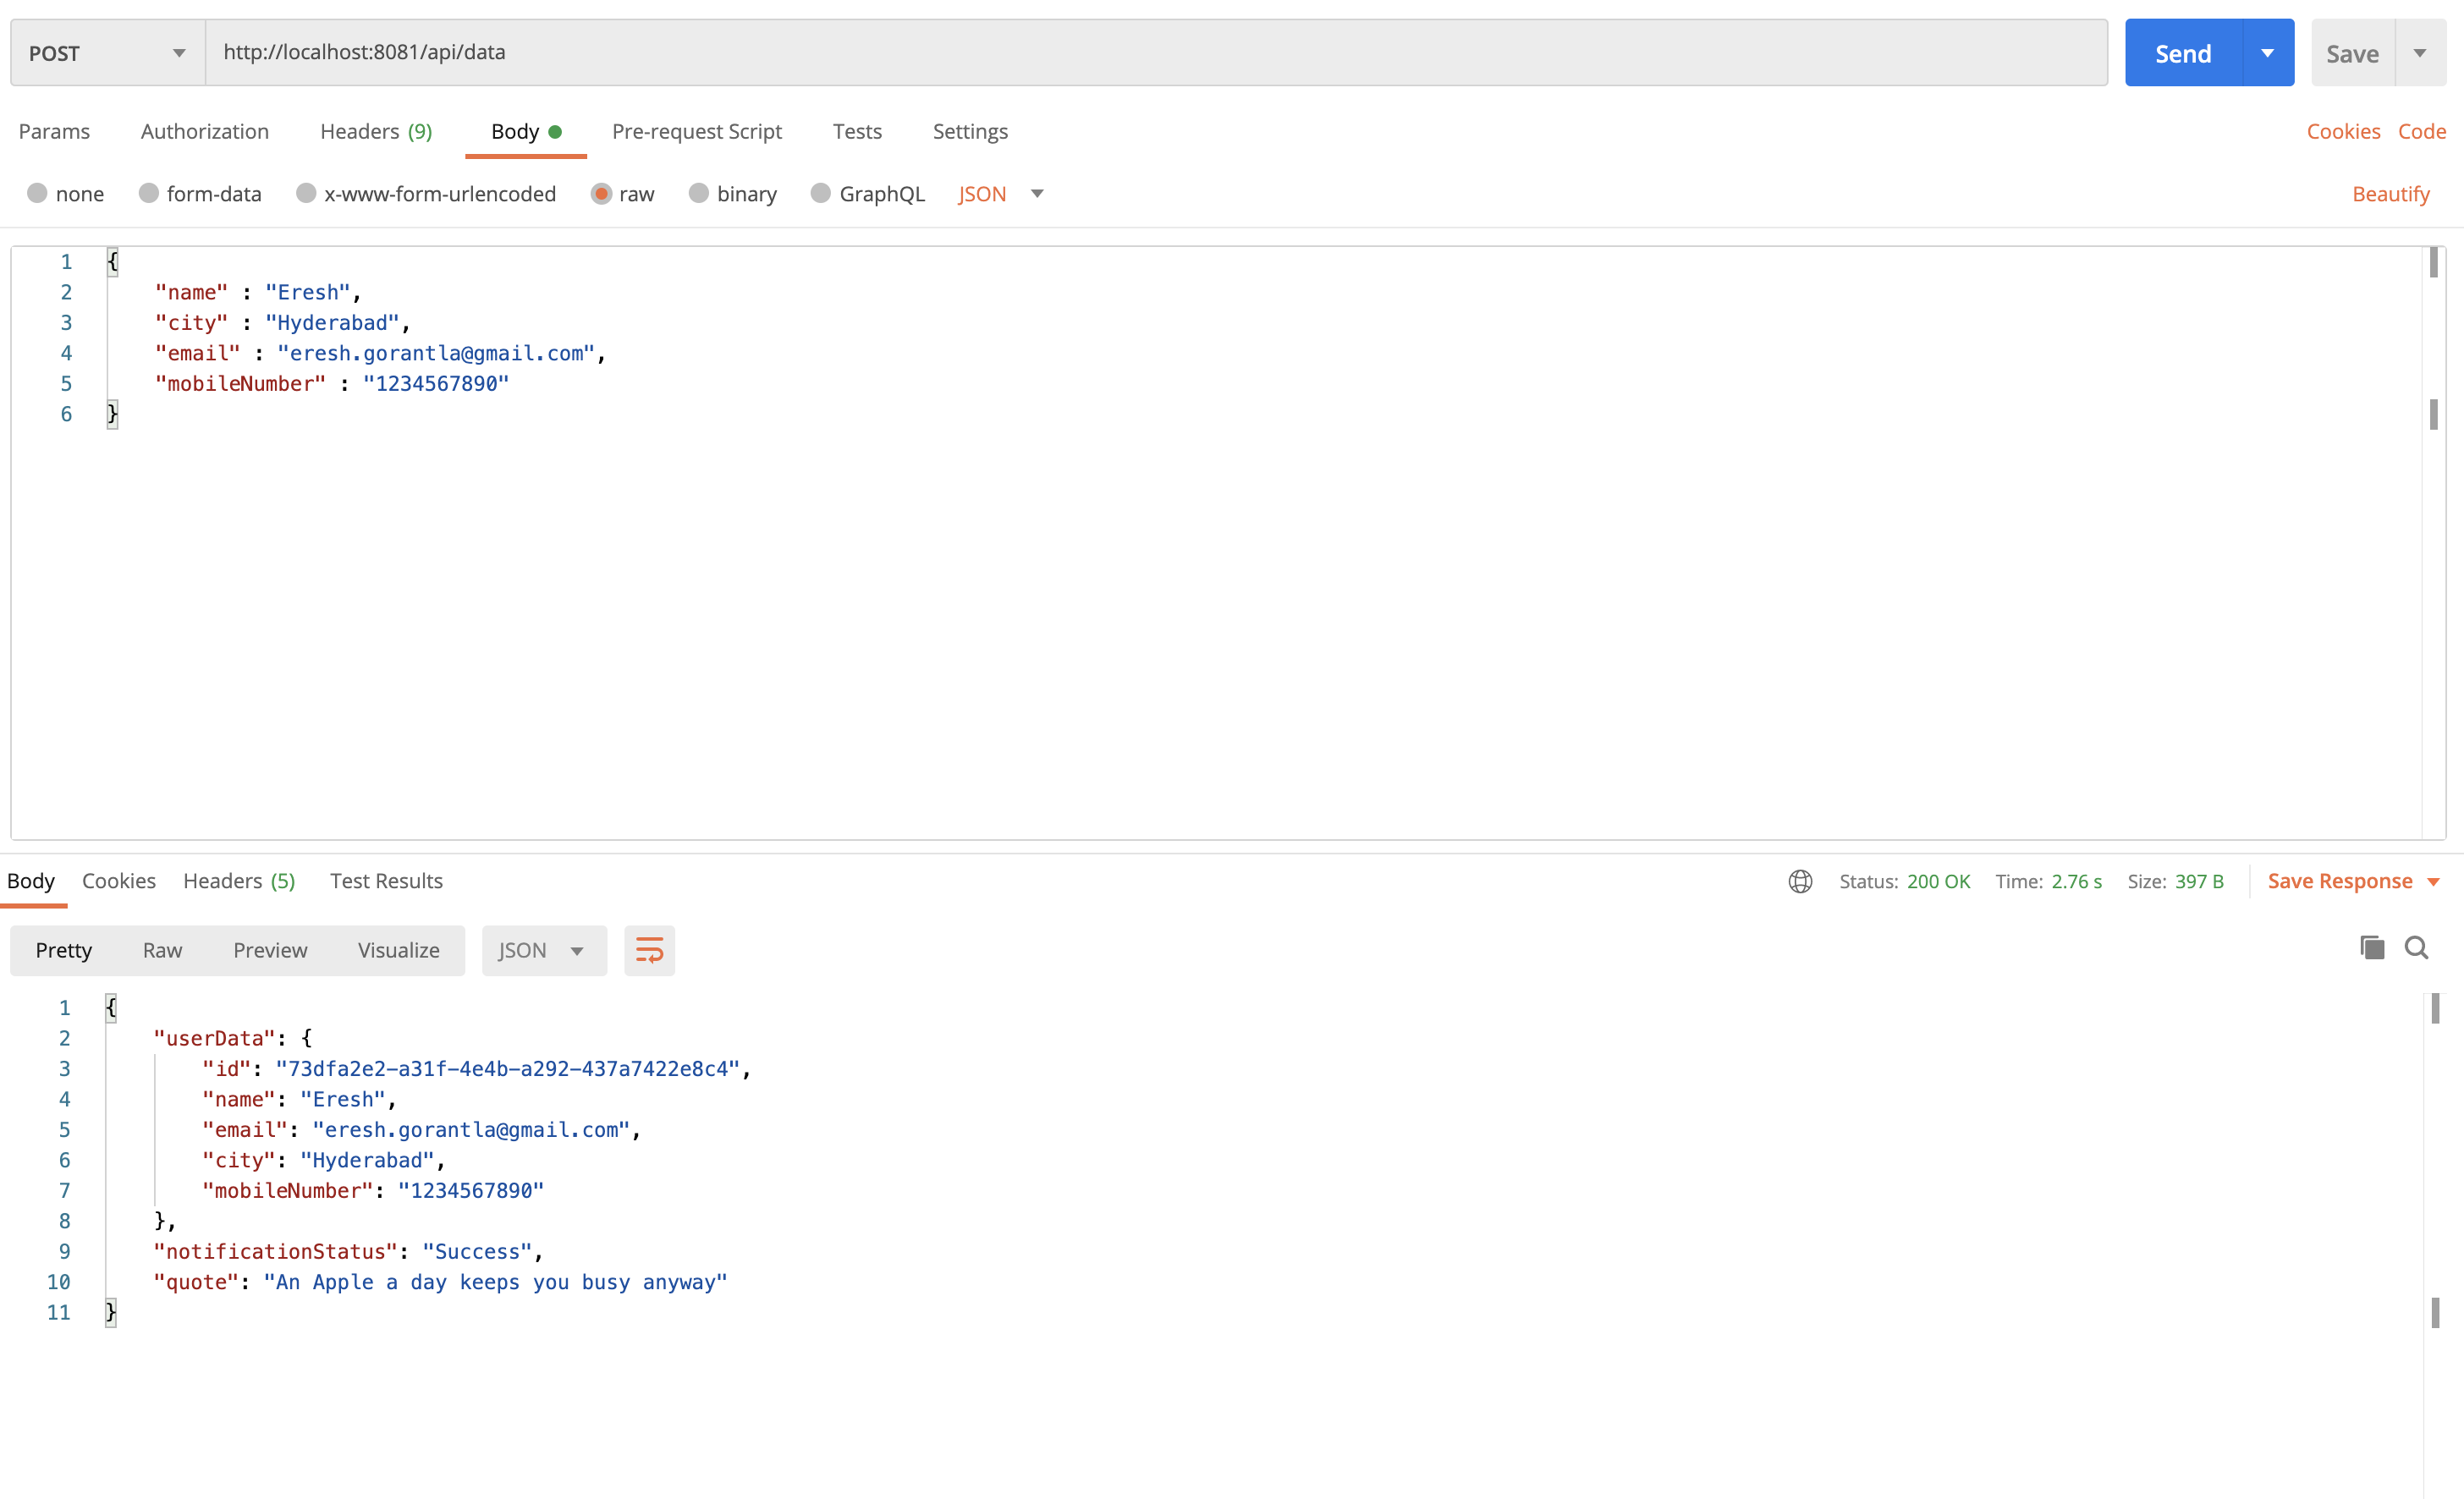
Task: Open the Save button dropdown arrow
Action: 2419,53
